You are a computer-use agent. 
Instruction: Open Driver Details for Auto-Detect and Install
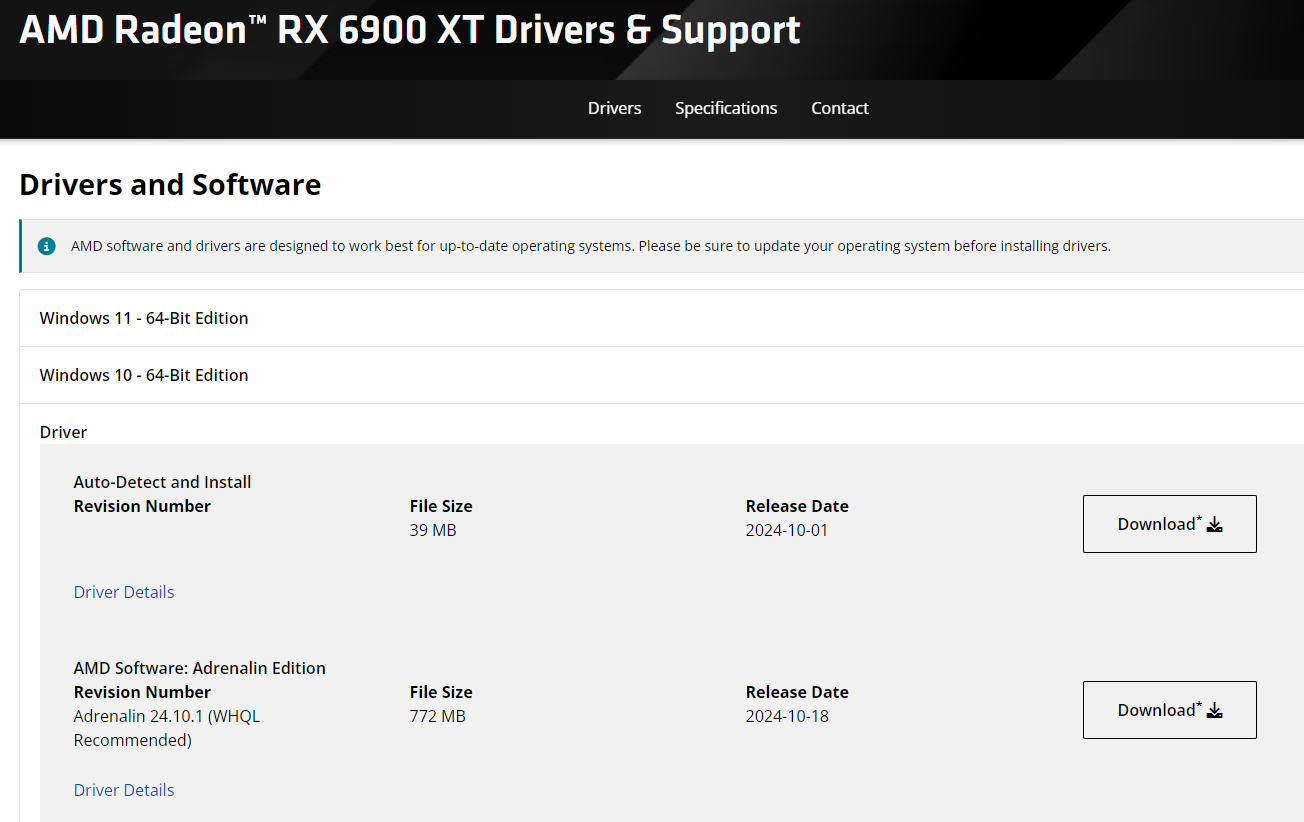coord(124,592)
